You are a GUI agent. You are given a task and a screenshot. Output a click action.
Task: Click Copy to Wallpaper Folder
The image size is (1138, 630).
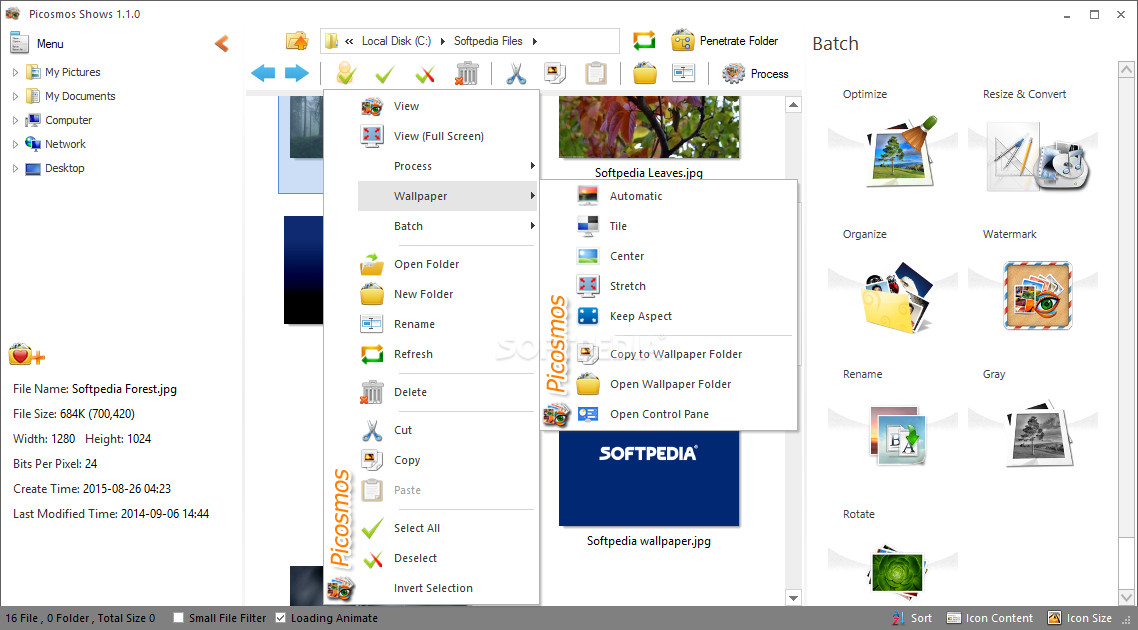click(x=684, y=354)
